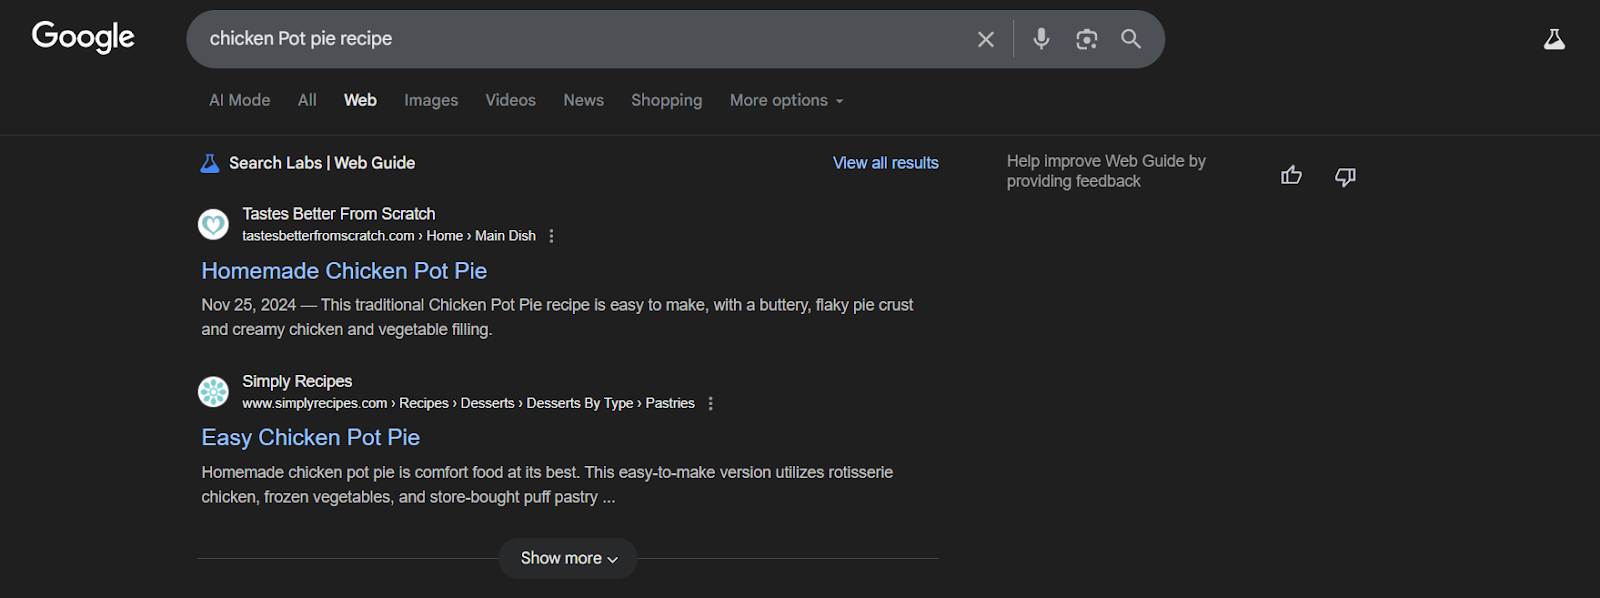Open Search Labs flask icon at top right
Screen dimensions: 1600x598
point(1554,39)
